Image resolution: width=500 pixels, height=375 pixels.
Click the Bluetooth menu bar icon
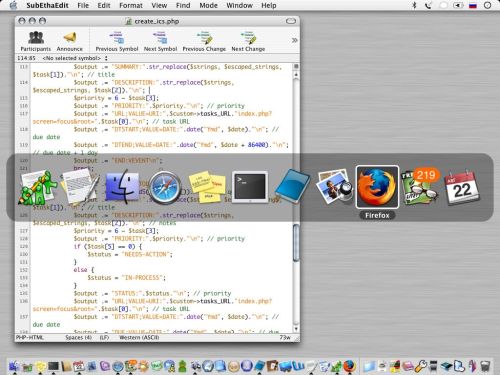(414, 5)
